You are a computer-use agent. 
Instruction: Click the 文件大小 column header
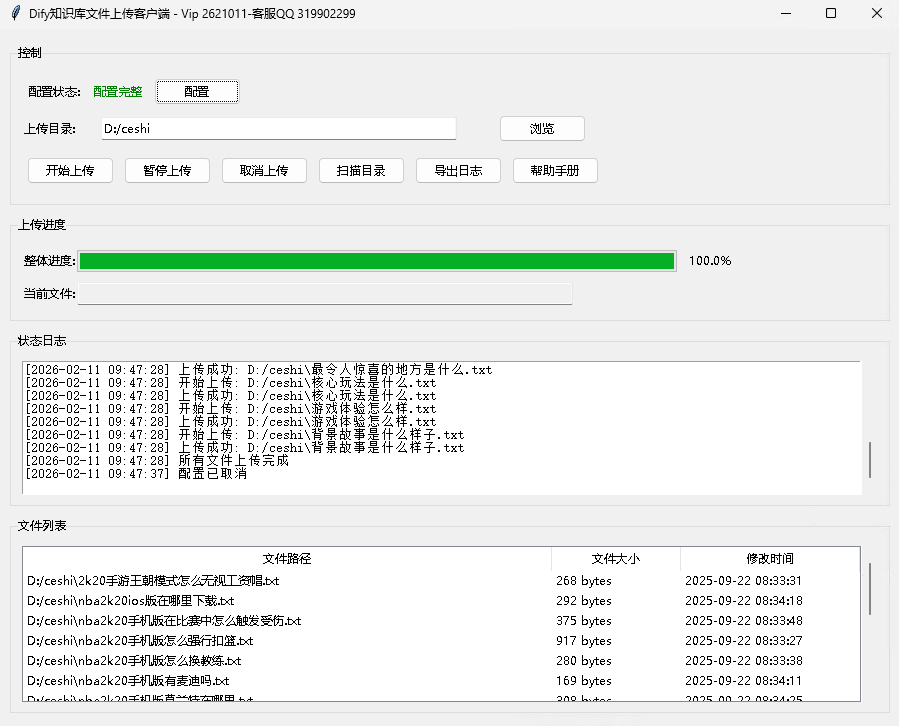pos(615,558)
